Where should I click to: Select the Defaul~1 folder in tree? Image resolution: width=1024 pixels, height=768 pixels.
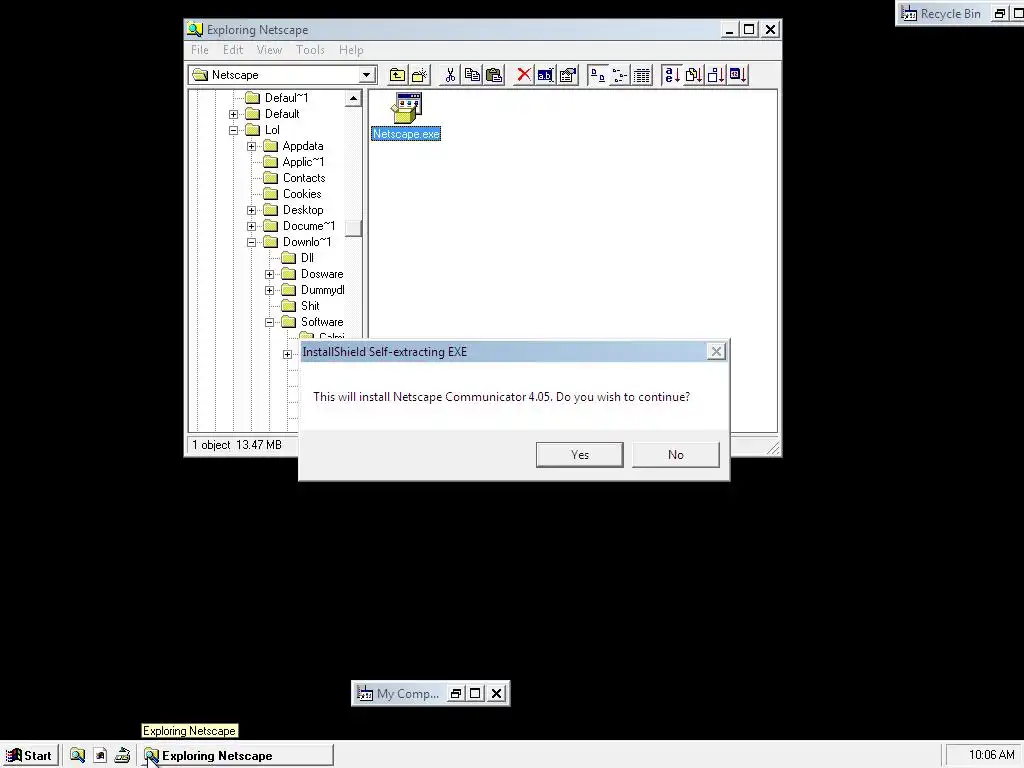[x=286, y=98]
